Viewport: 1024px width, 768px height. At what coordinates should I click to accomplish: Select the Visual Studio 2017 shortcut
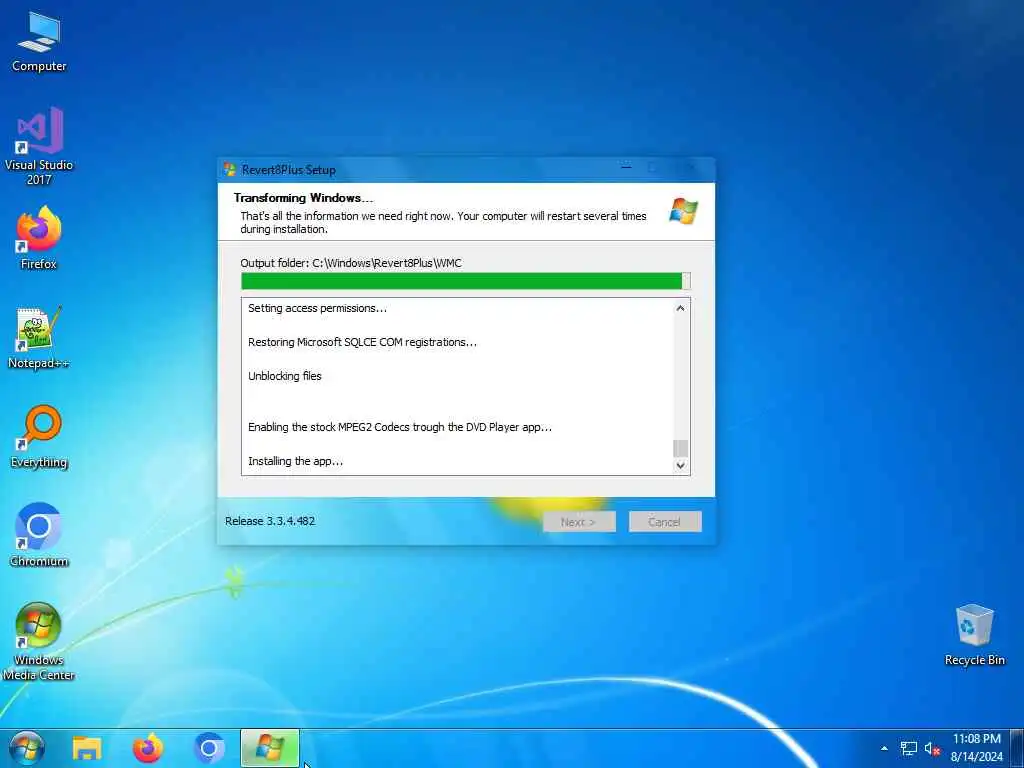(39, 147)
